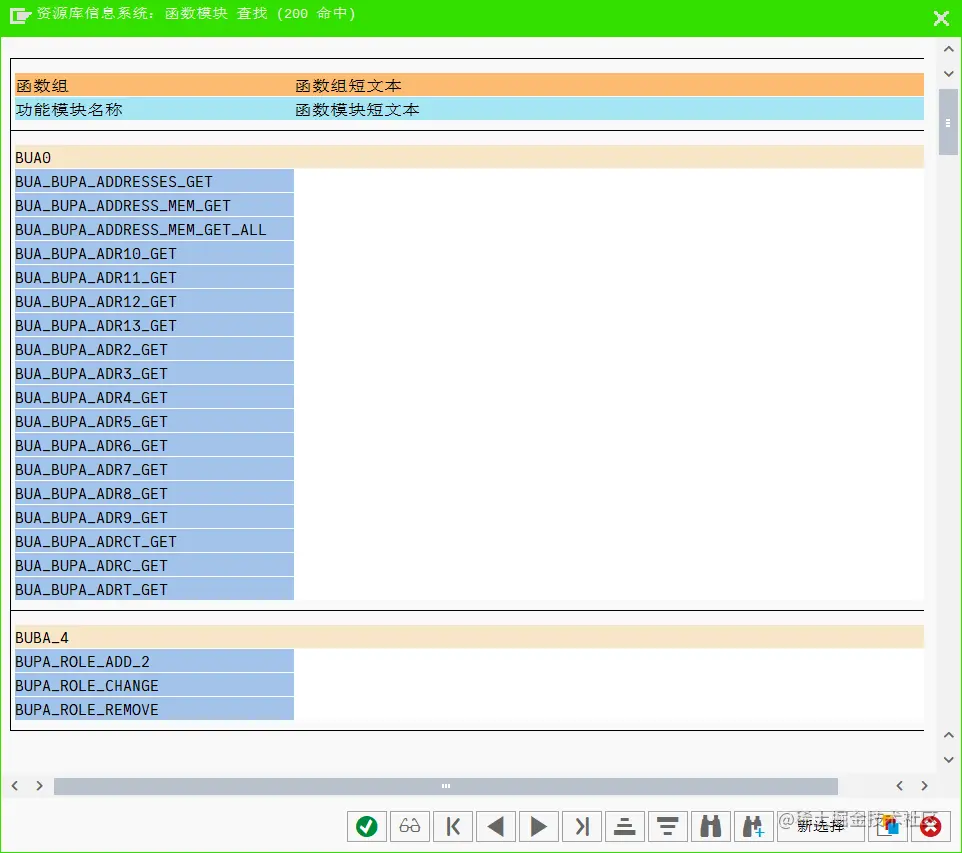Go to previous page arrow

coord(496,827)
